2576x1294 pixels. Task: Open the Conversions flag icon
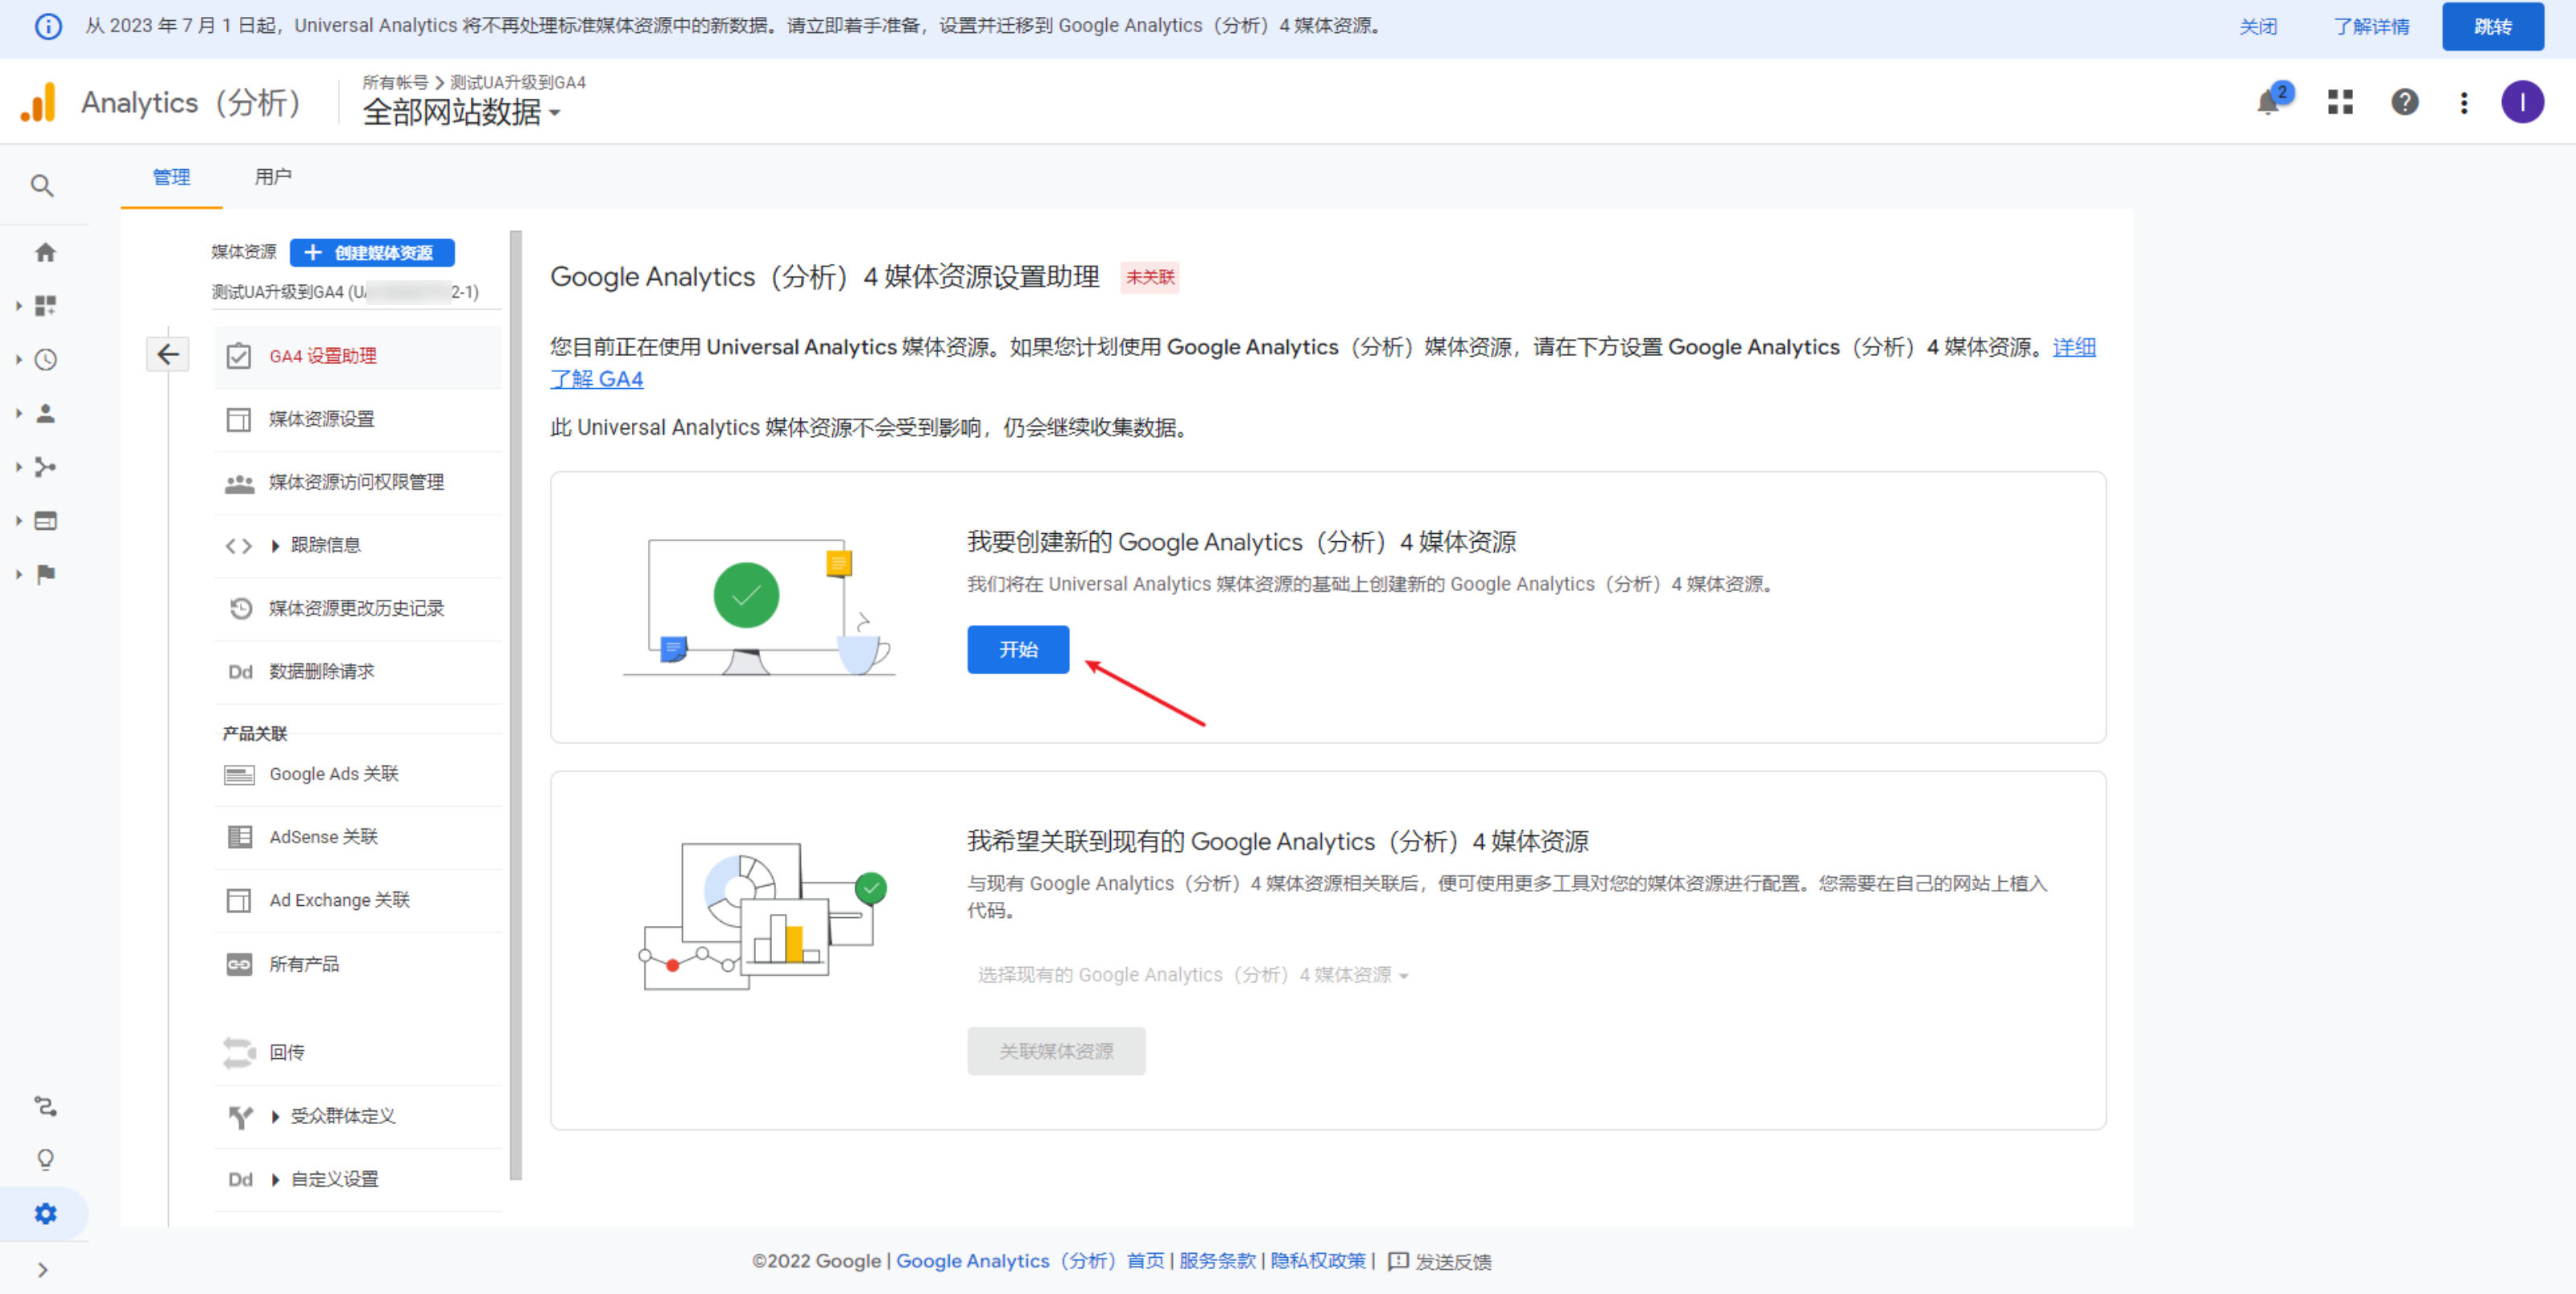[45, 574]
